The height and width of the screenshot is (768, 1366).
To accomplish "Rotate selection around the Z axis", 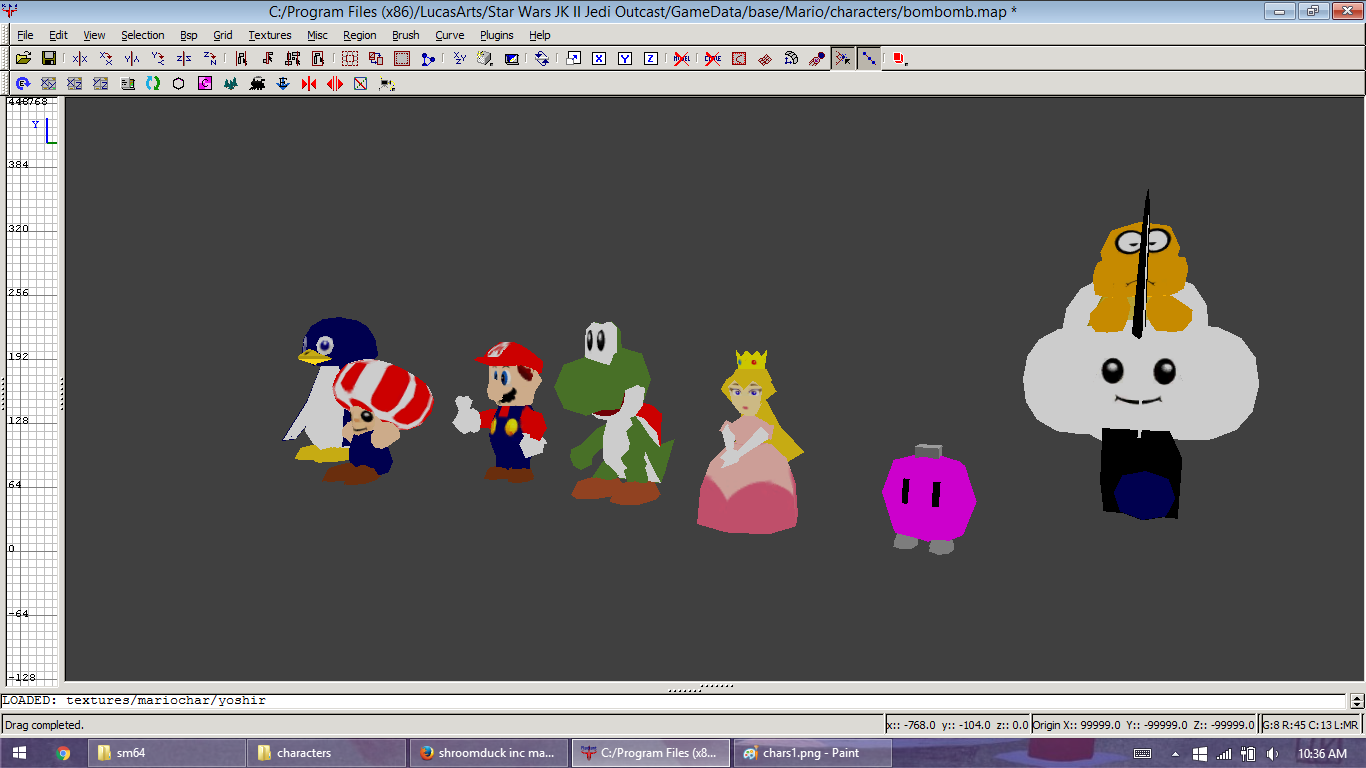I will coord(210,59).
